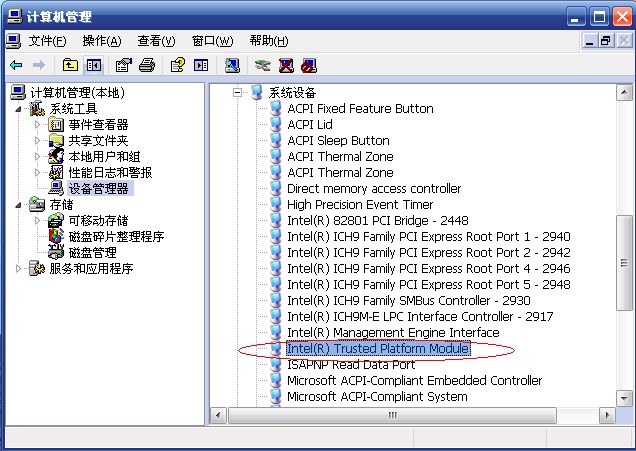Click the 可移动存储 icon
636x451 pixels.
pos(56,221)
